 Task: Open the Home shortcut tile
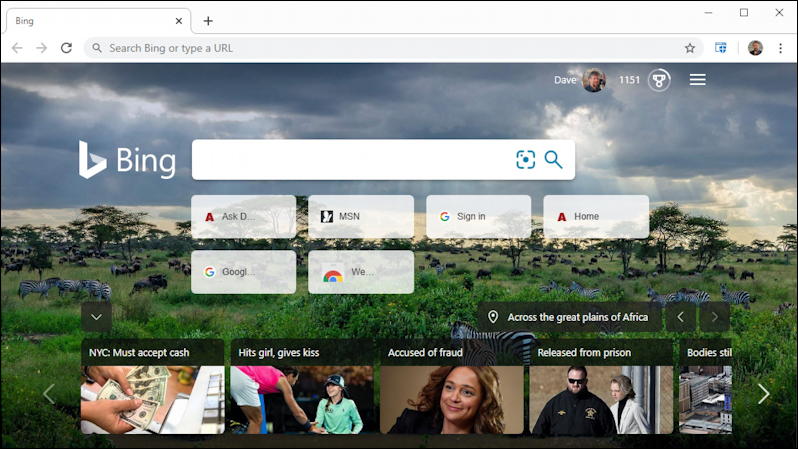[x=596, y=216]
